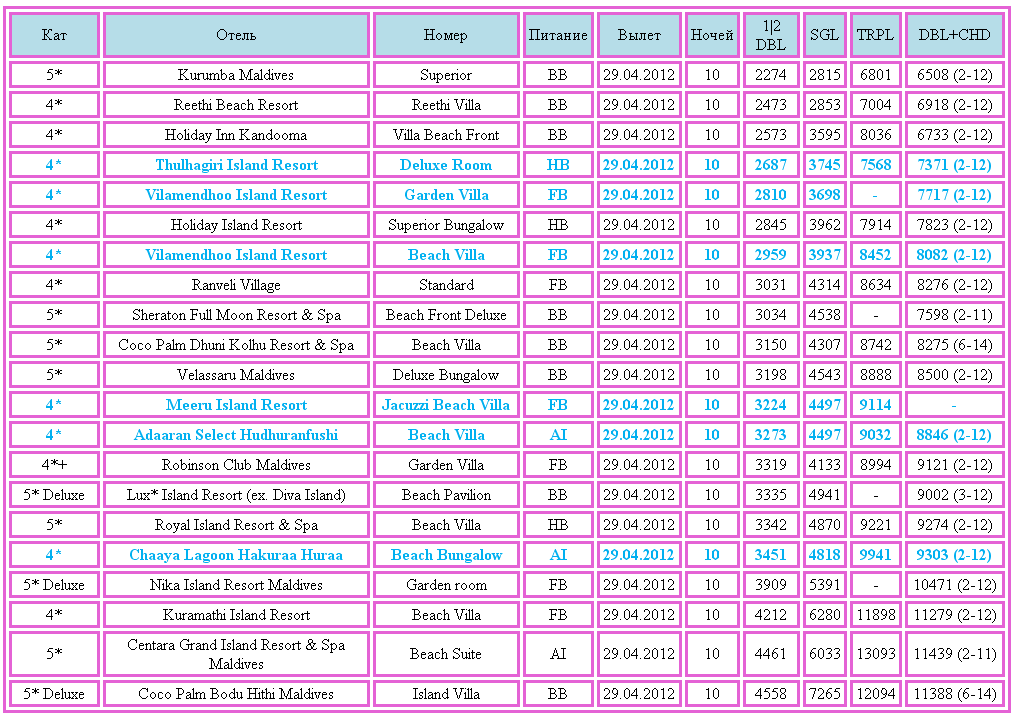The height and width of the screenshot is (722, 1019).
Task: Select the Centara Grand Island Resort cell
Action: click(236, 654)
